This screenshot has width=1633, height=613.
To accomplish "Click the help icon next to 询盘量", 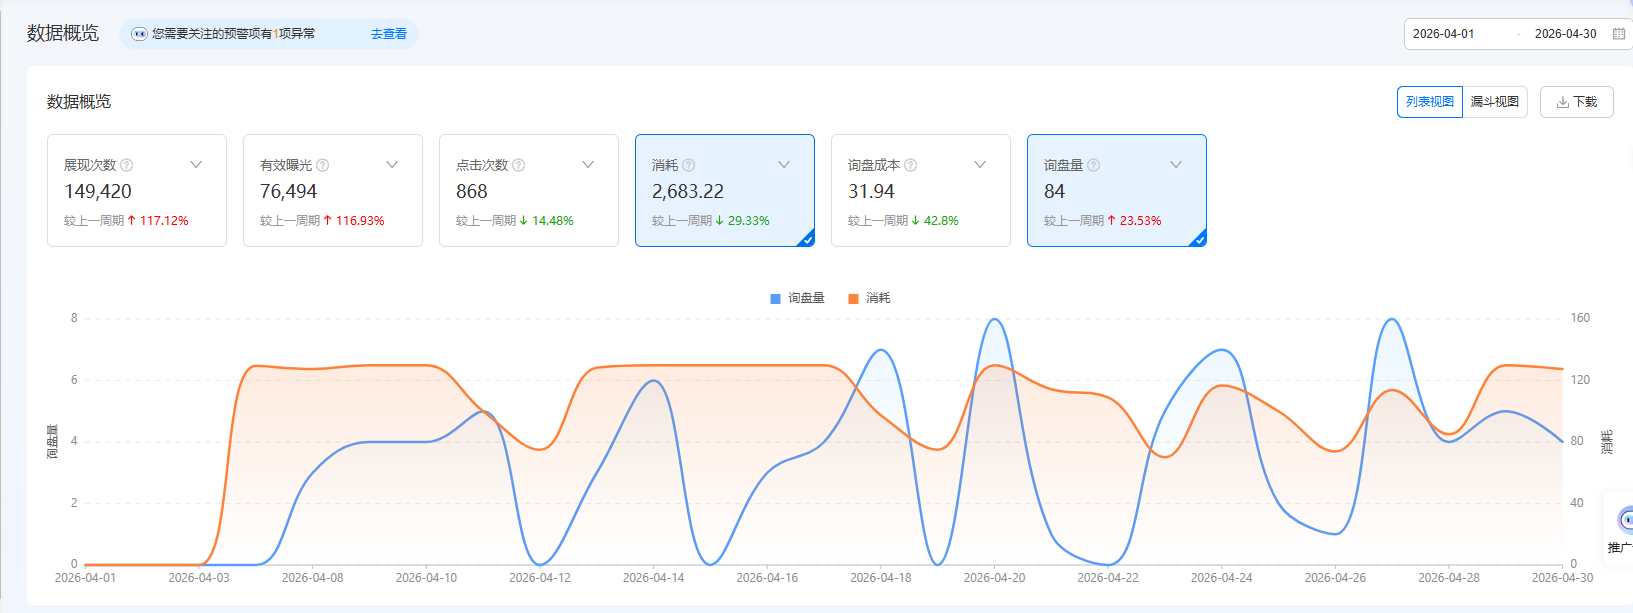I will 1094,165.
